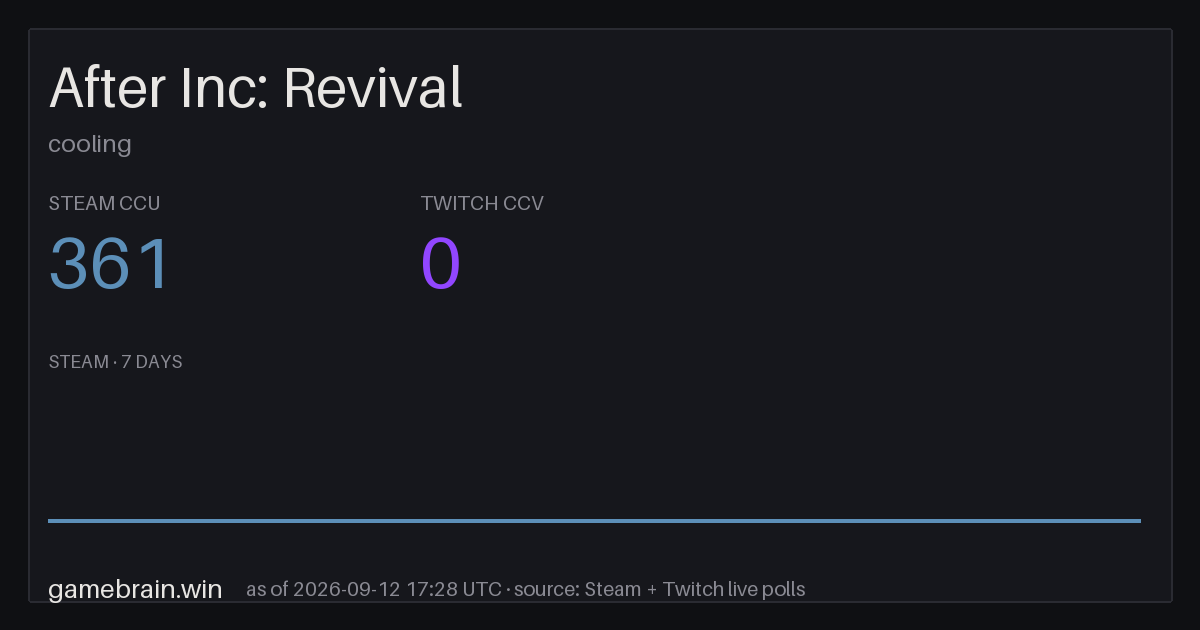Screen dimensions: 1200x630
Task: Select the starting point of the 7-day sparkline
Action: coord(49,520)
